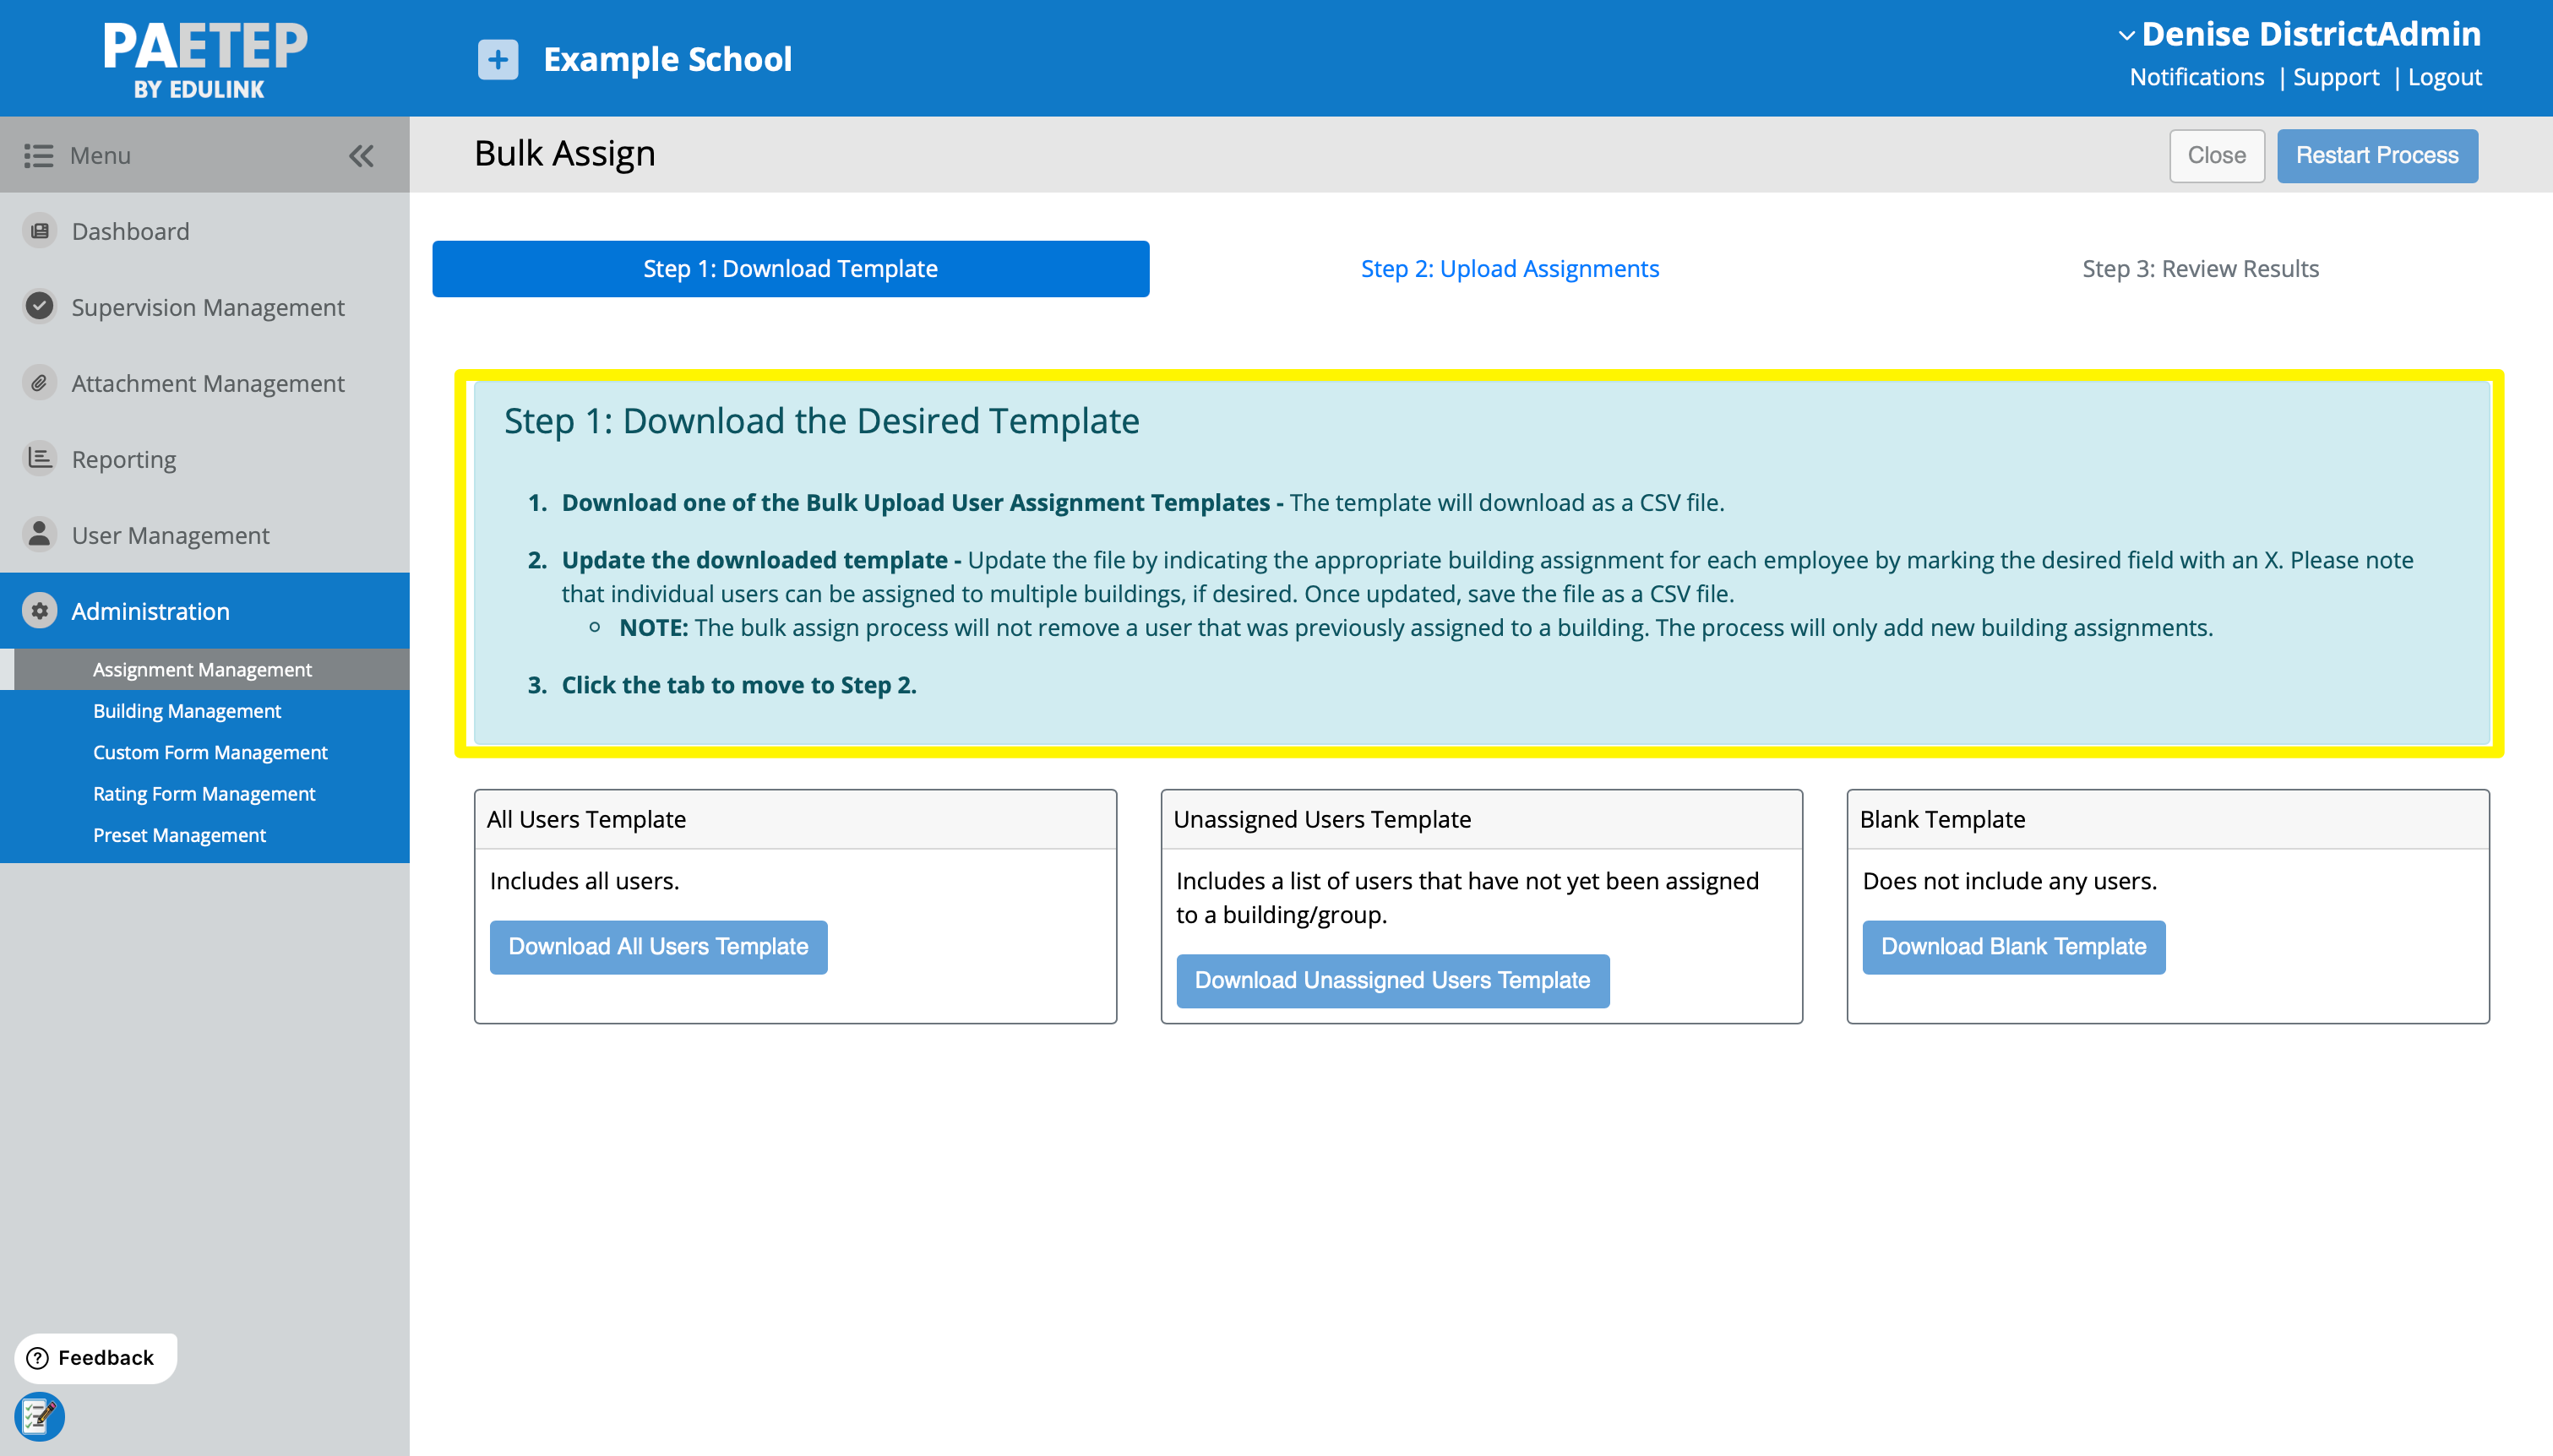The width and height of the screenshot is (2553, 1456).
Task: Click the Reporting chart icon
Action: [x=39, y=458]
